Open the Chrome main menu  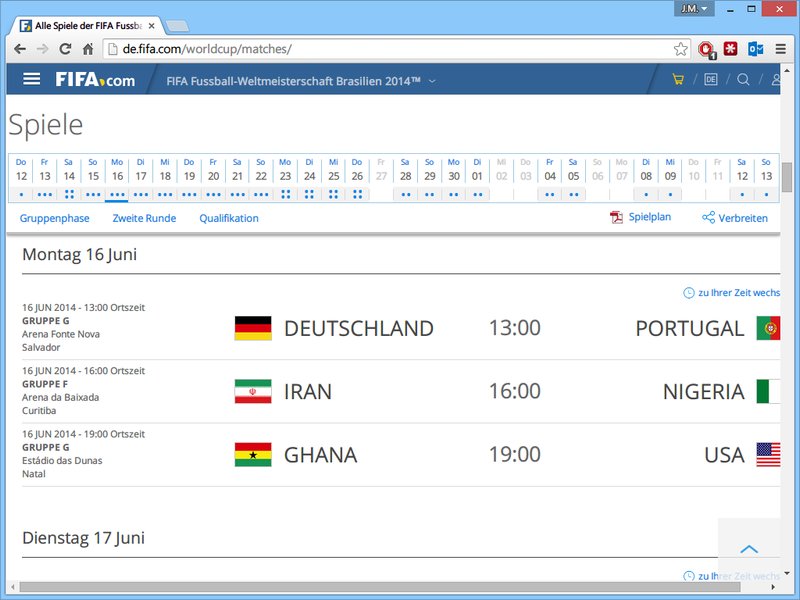tap(781, 49)
